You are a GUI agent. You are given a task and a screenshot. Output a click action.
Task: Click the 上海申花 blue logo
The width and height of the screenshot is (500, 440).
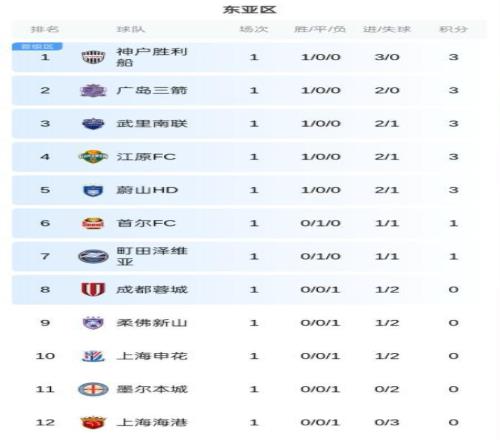(93, 356)
